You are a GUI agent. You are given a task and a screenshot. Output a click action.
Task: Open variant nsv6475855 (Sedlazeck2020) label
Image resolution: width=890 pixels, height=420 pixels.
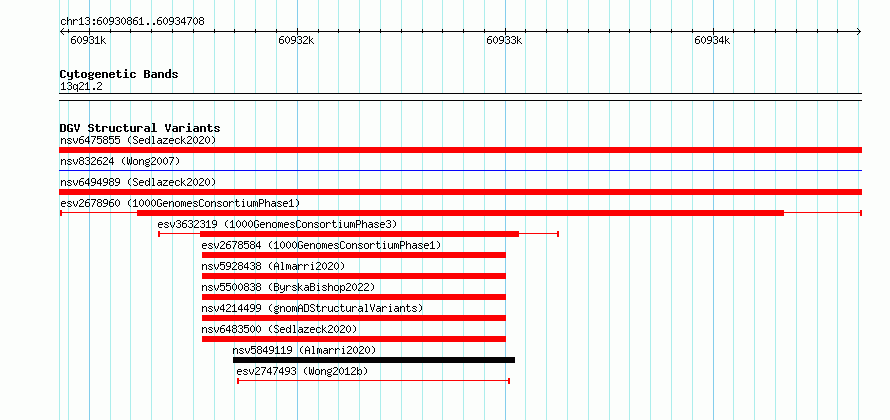point(138,140)
